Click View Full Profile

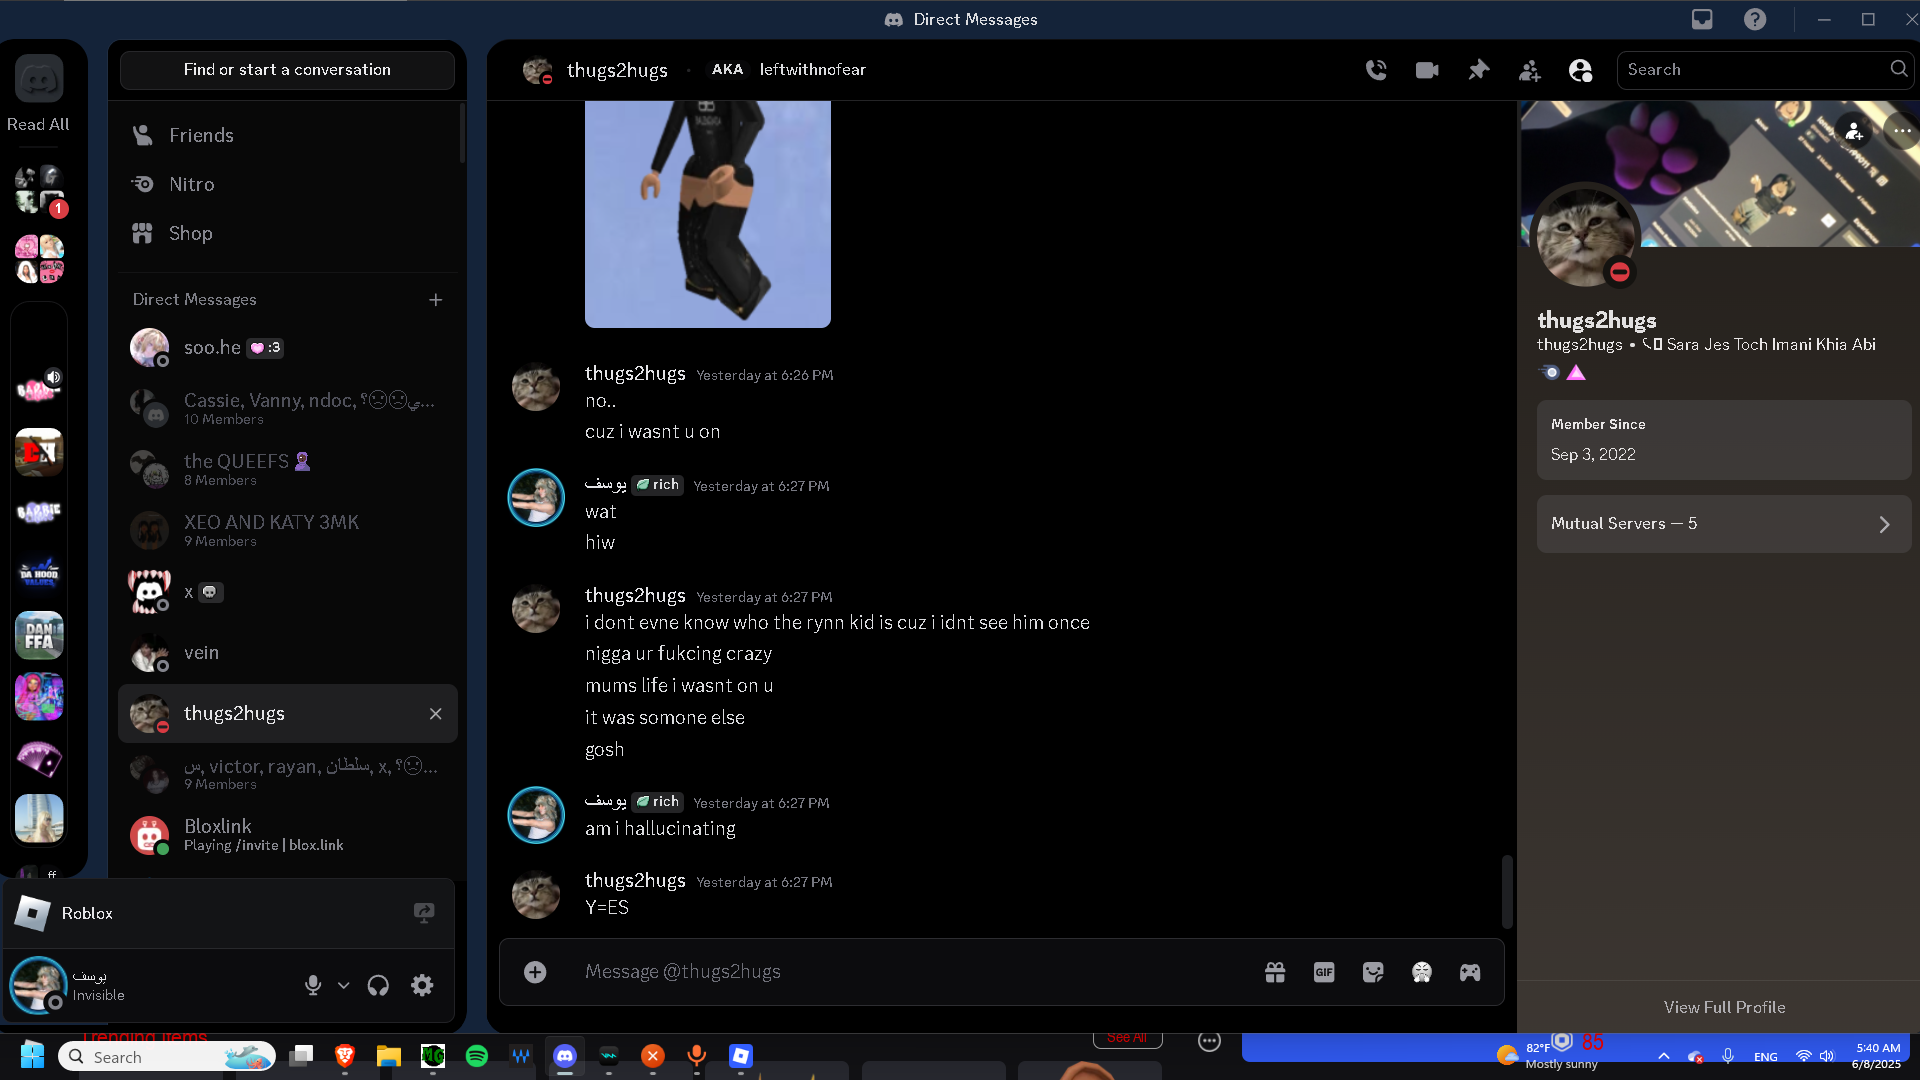(x=1724, y=1007)
